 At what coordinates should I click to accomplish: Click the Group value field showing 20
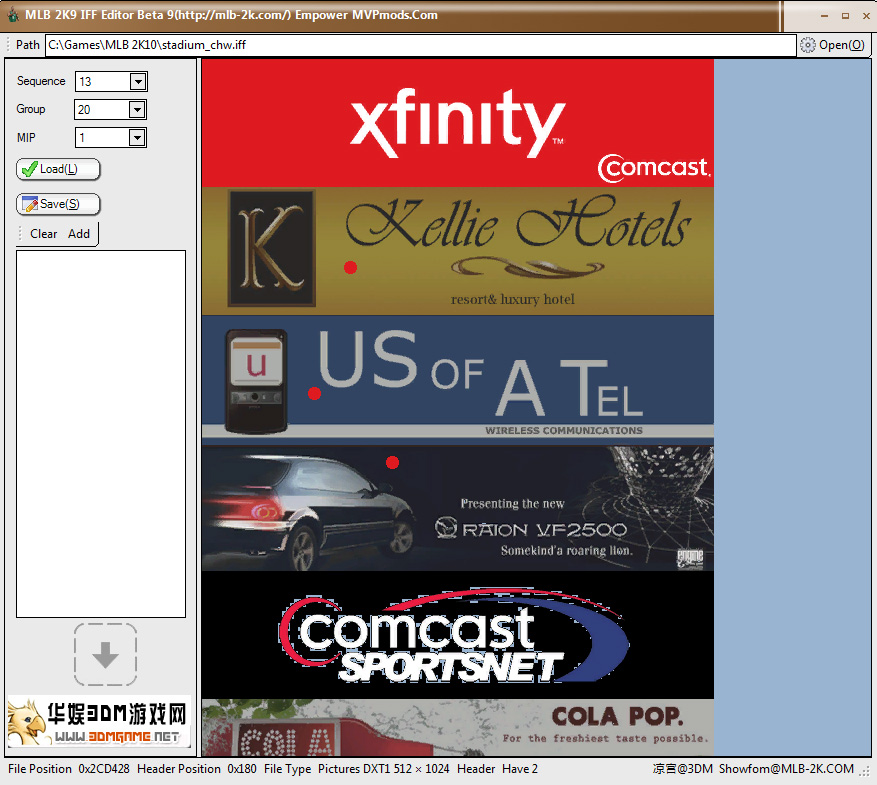tap(102, 110)
